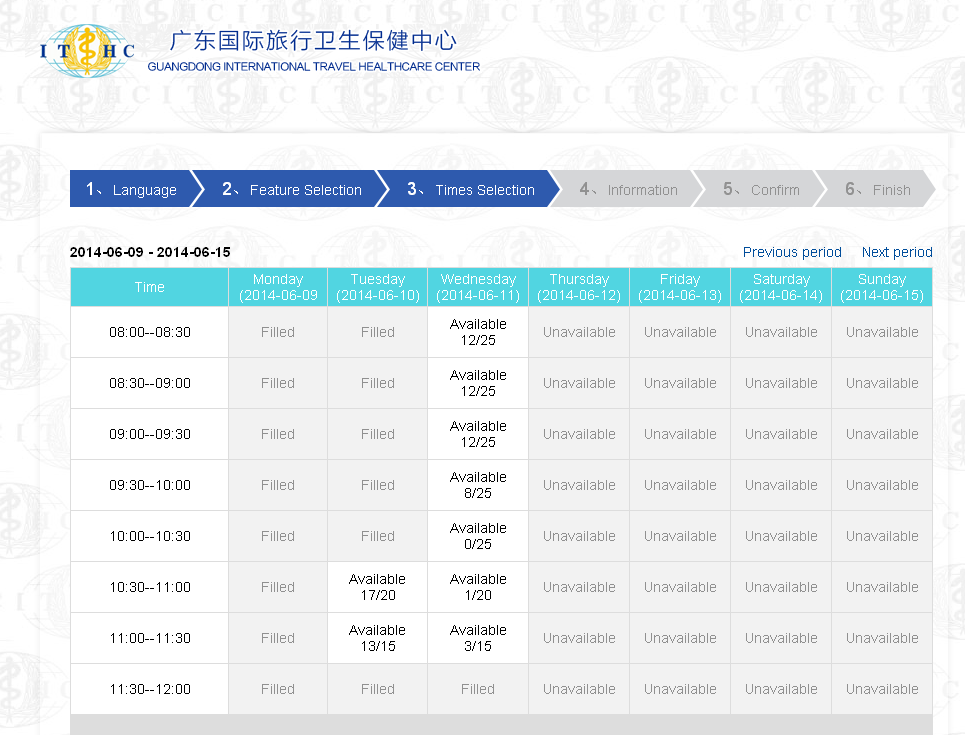This screenshot has height=735, width=965.
Task: Open step 6 Finish
Action: click(878, 189)
